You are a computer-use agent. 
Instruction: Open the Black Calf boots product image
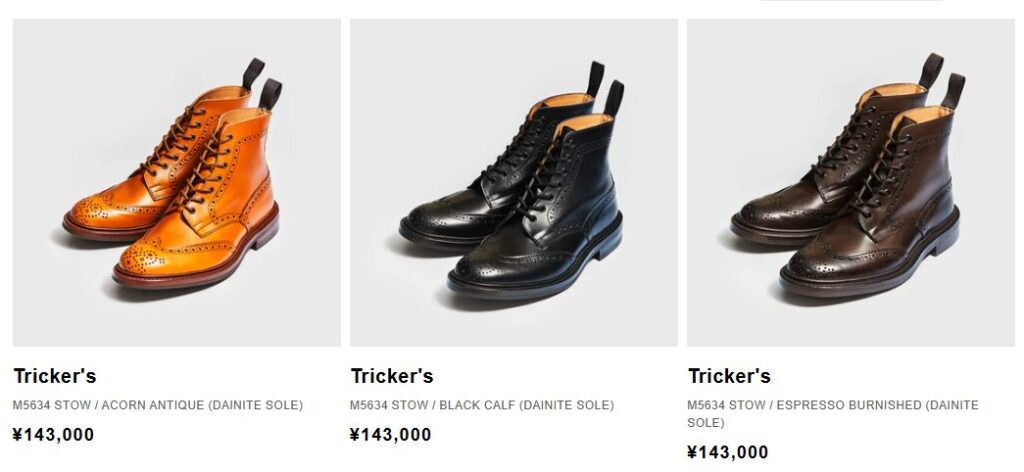tap(513, 183)
